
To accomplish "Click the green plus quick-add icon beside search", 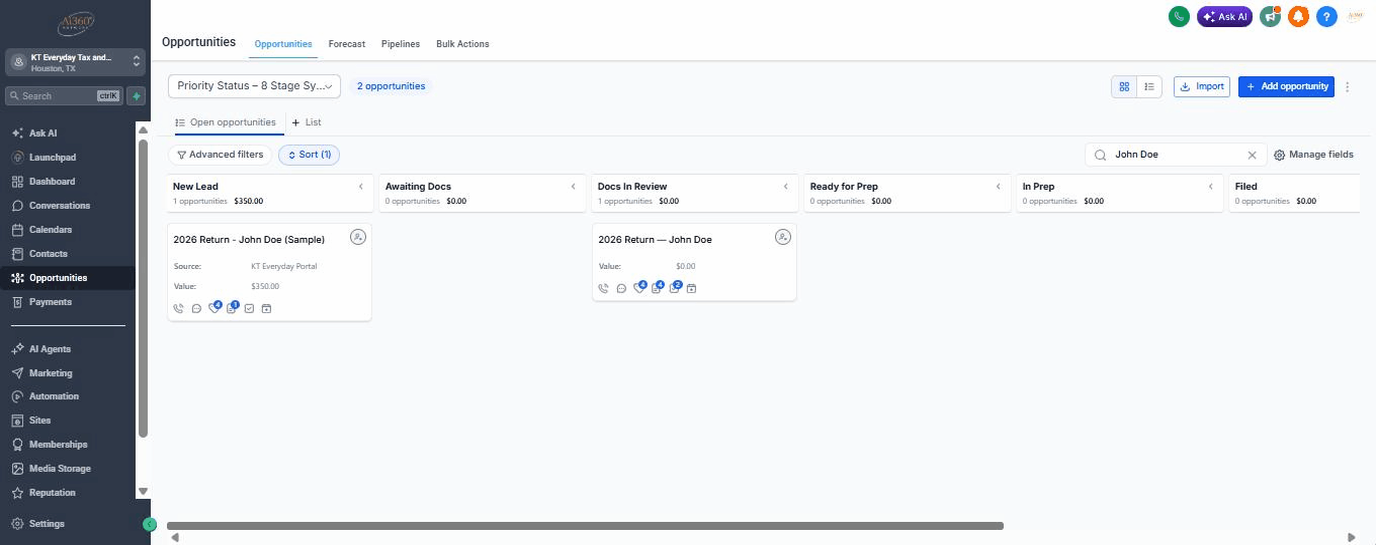I will pyautogui.click(x=136, y=96).
